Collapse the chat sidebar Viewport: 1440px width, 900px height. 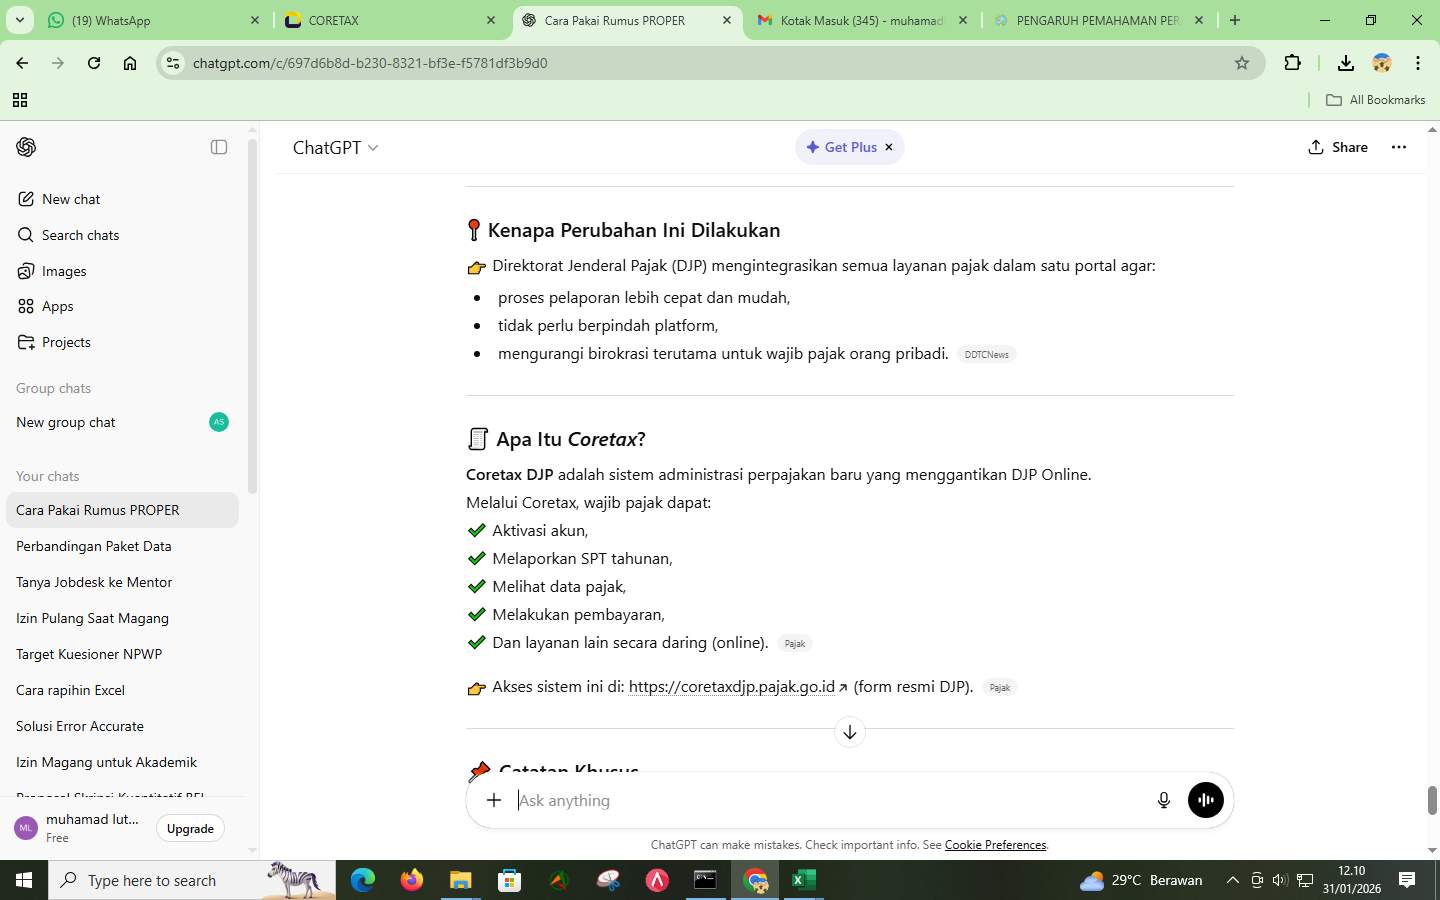click(218, 147)
